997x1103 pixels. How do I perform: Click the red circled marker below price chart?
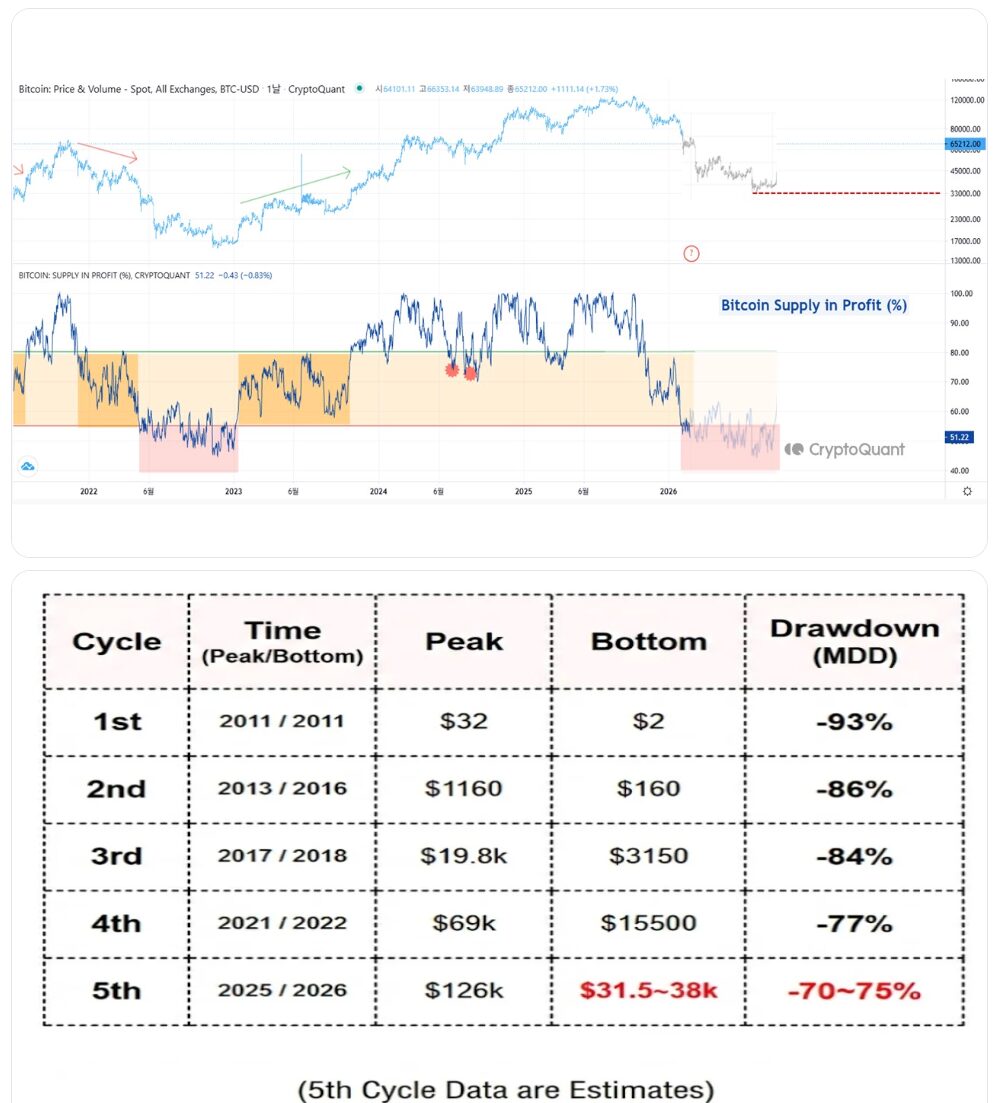coord(691,253)
